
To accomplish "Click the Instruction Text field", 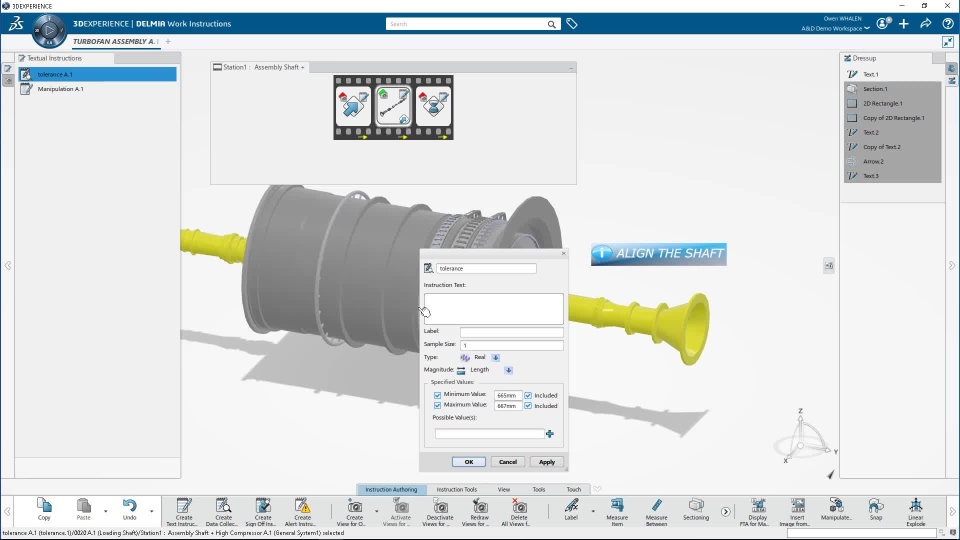I will [493, 309].
